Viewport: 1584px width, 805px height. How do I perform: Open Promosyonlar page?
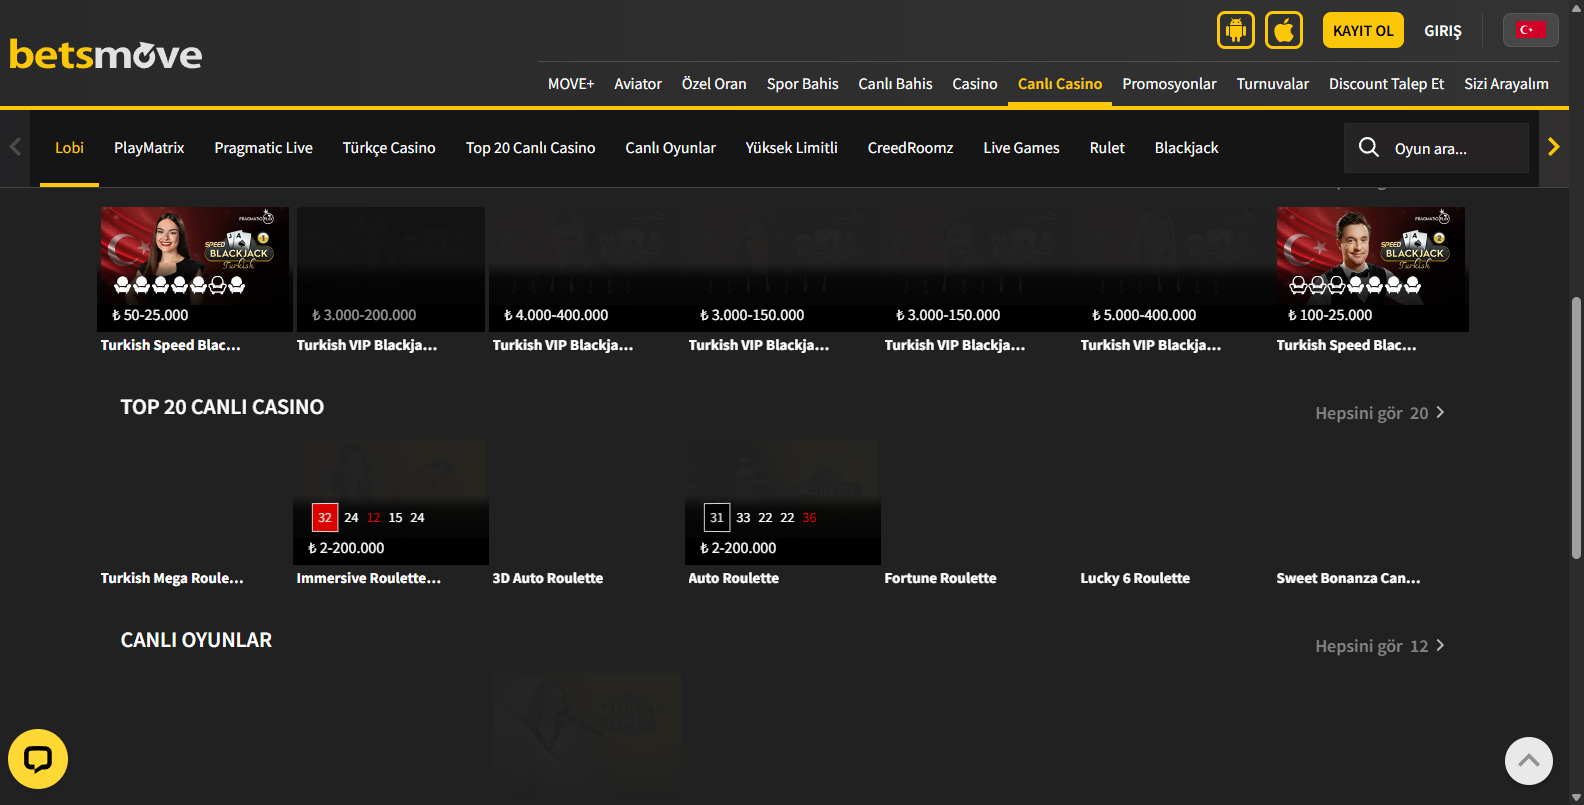coord(1169,84)
